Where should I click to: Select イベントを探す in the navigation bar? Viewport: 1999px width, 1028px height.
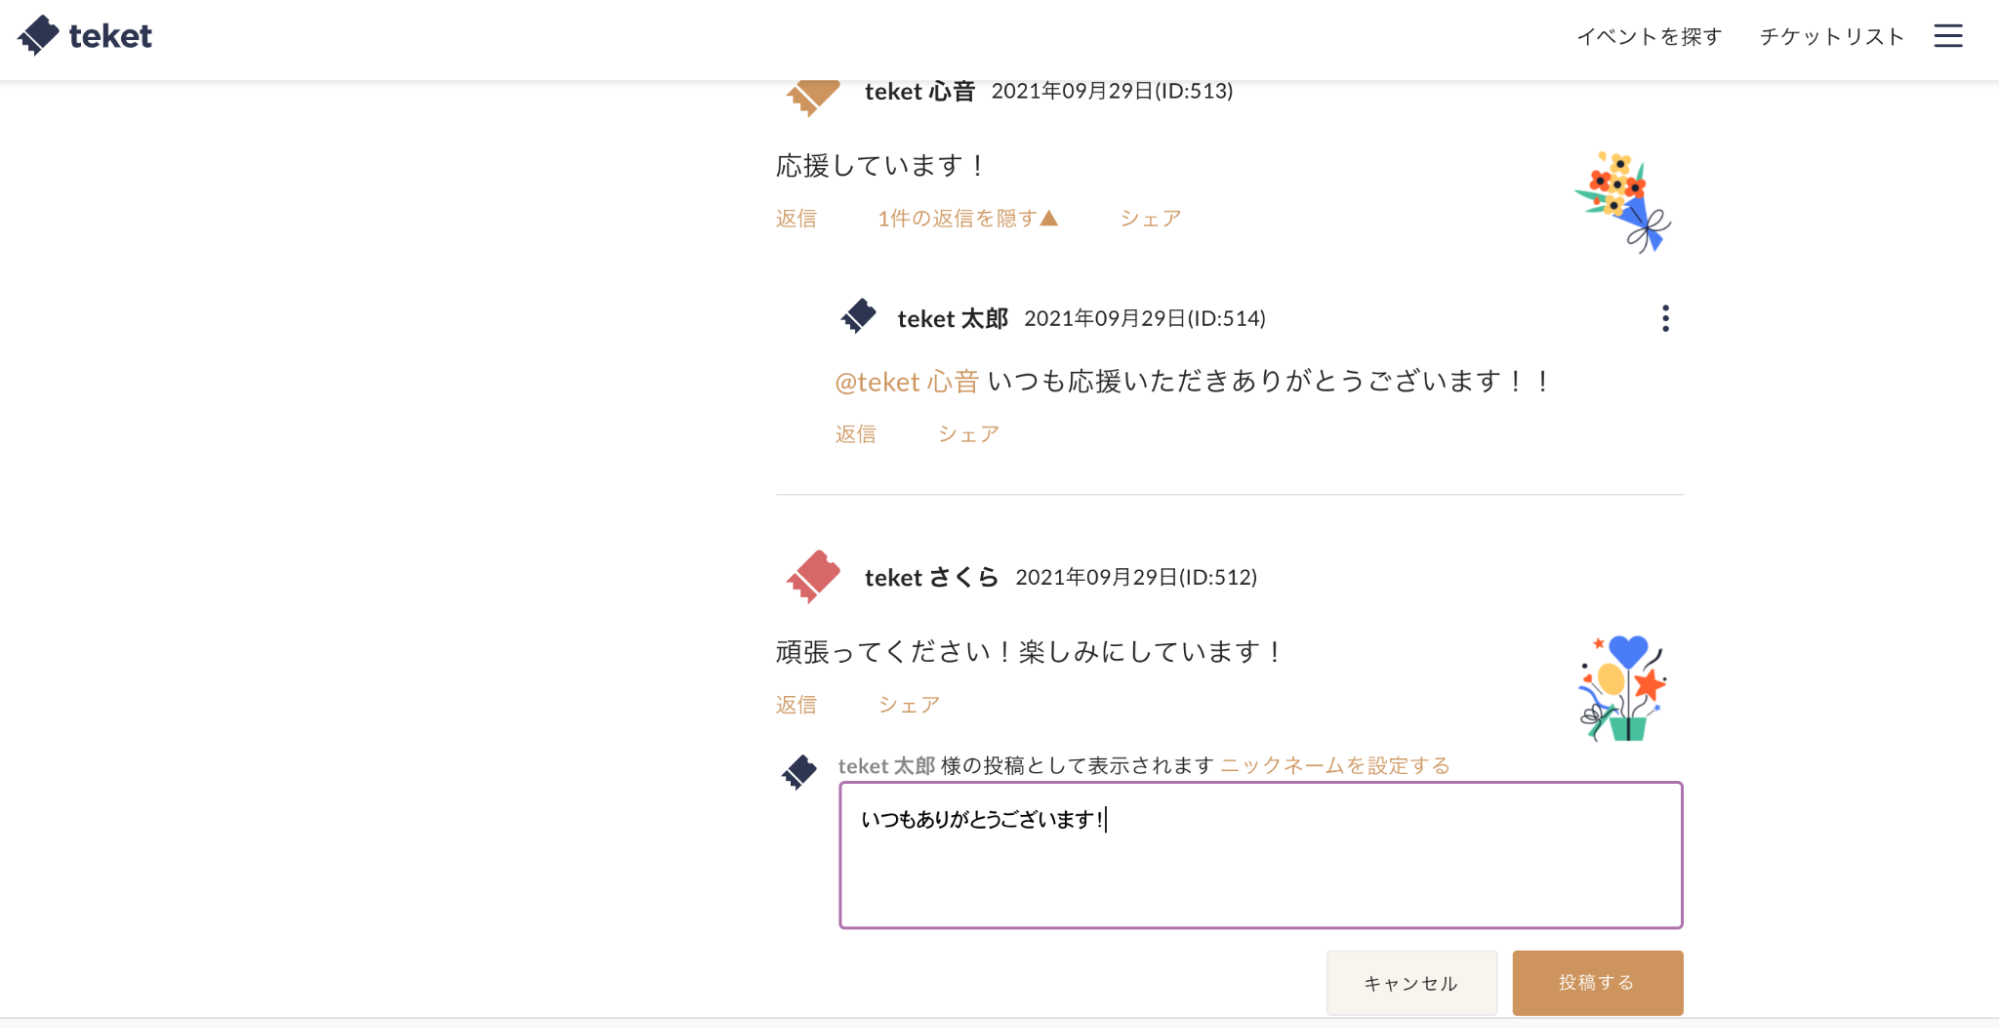click(1650, 35)
